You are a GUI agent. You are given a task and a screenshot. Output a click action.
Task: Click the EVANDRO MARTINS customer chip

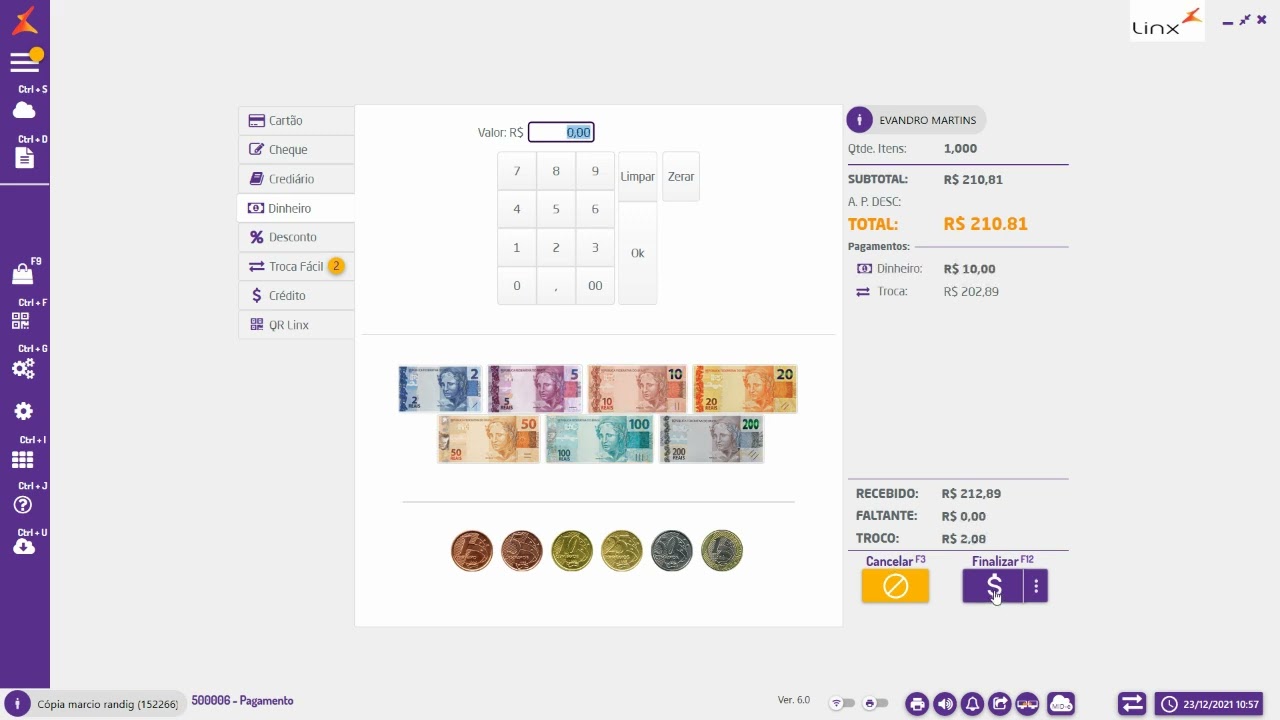(x=916, y=120)
